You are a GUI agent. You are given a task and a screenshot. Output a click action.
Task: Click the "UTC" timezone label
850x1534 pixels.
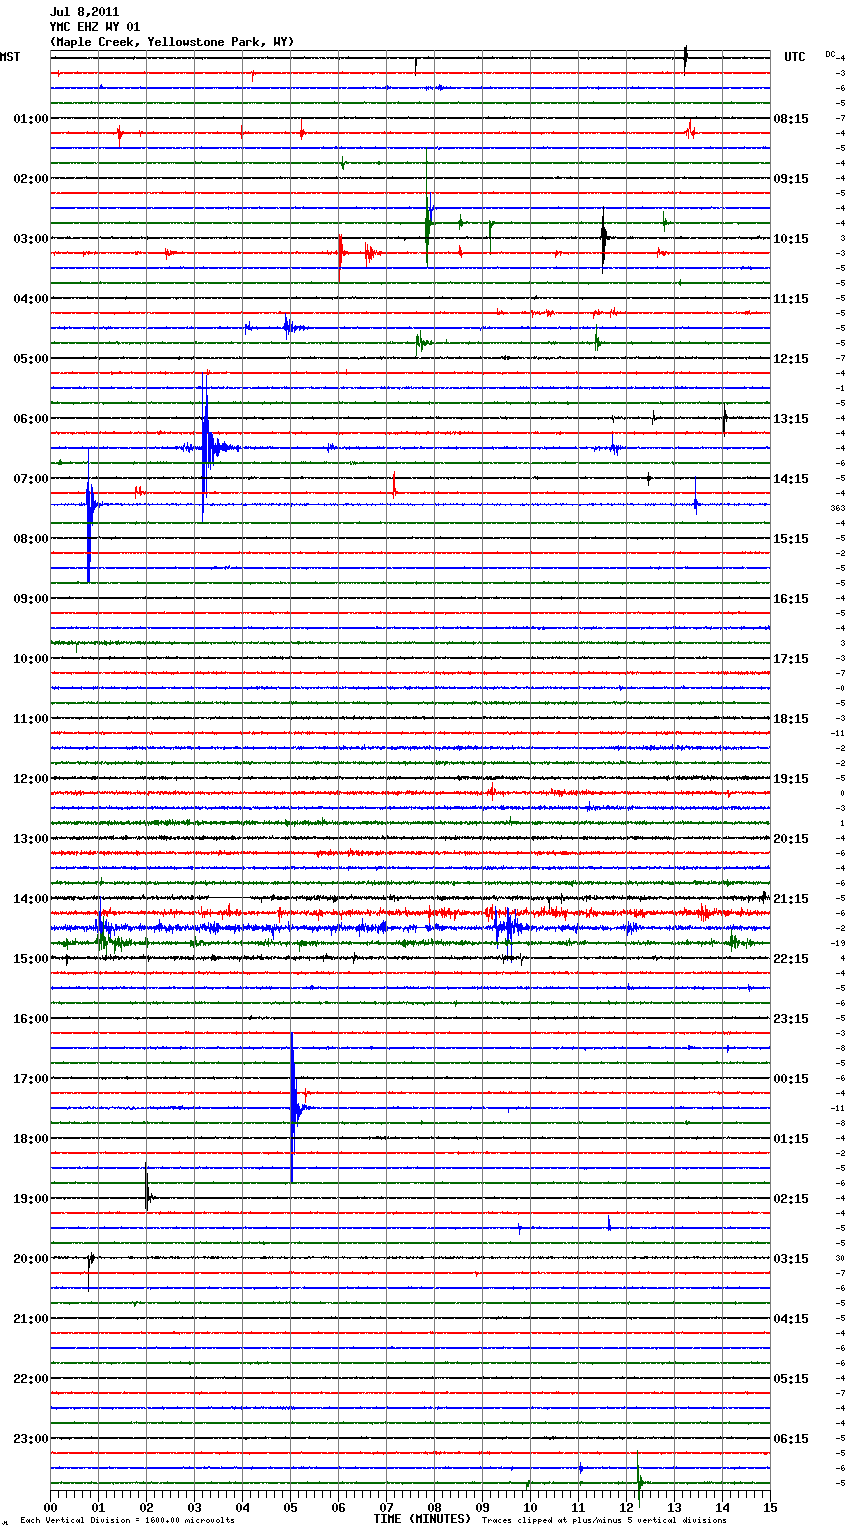(794, 57)
